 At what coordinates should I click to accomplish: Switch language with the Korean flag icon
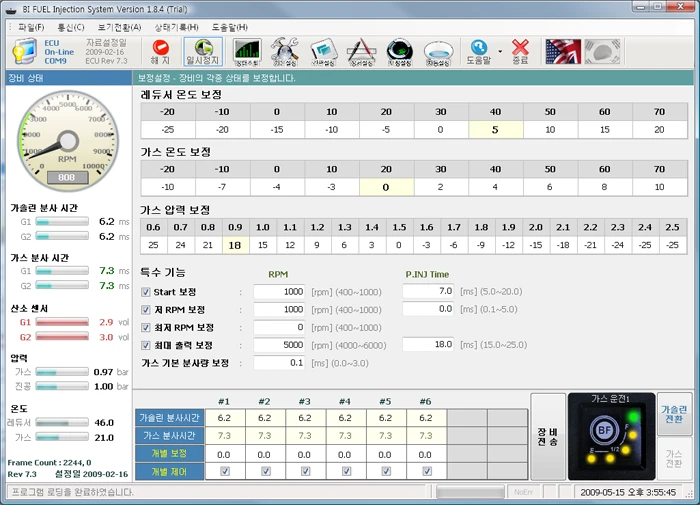[602, 52]
